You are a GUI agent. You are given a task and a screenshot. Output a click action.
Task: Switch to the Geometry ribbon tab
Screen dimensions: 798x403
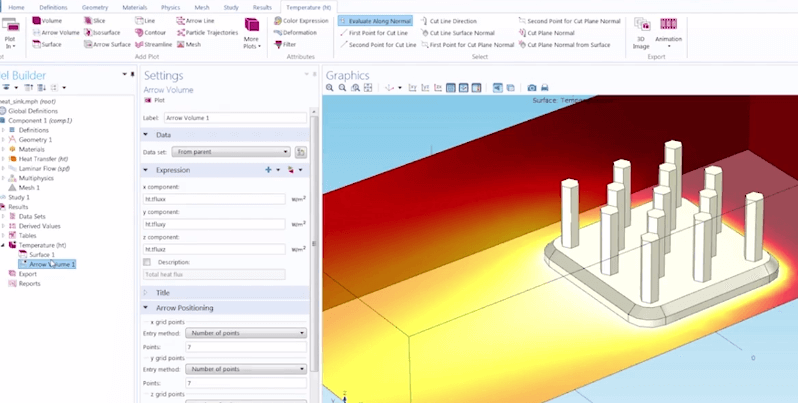95,6
